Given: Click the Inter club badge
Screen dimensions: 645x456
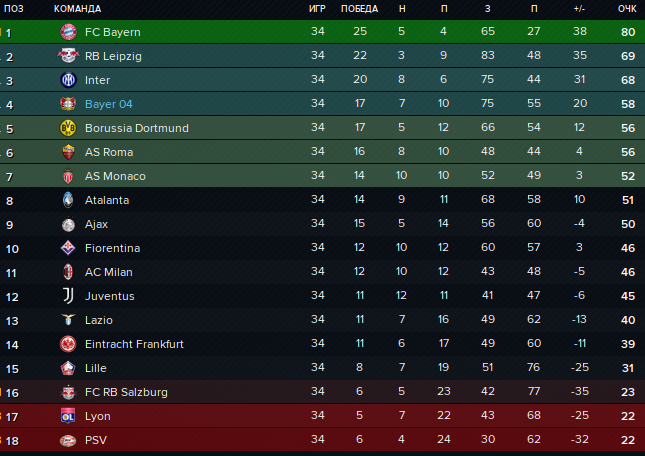Looking at the screenshot, I should click(68, 80).
